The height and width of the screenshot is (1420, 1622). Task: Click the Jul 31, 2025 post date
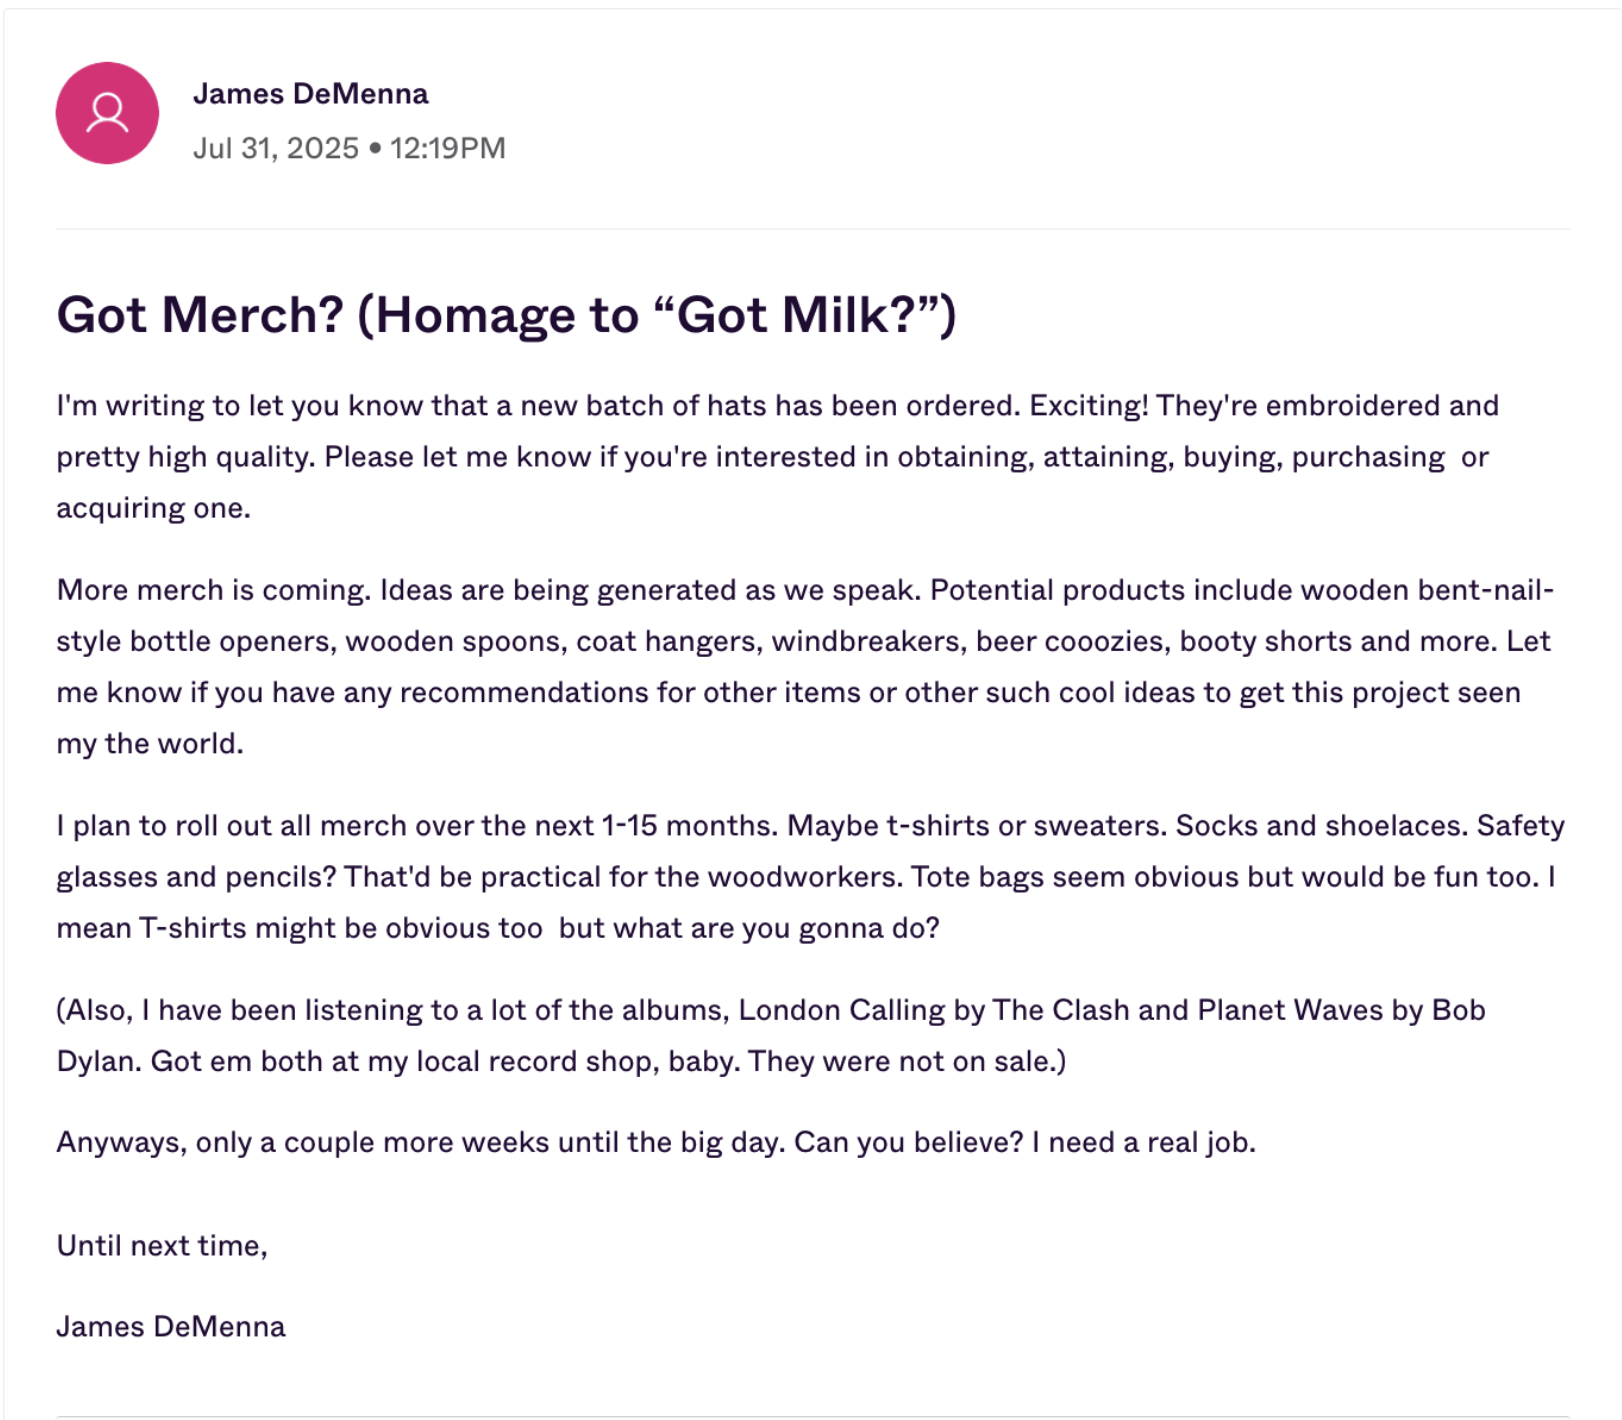[276, 148]
